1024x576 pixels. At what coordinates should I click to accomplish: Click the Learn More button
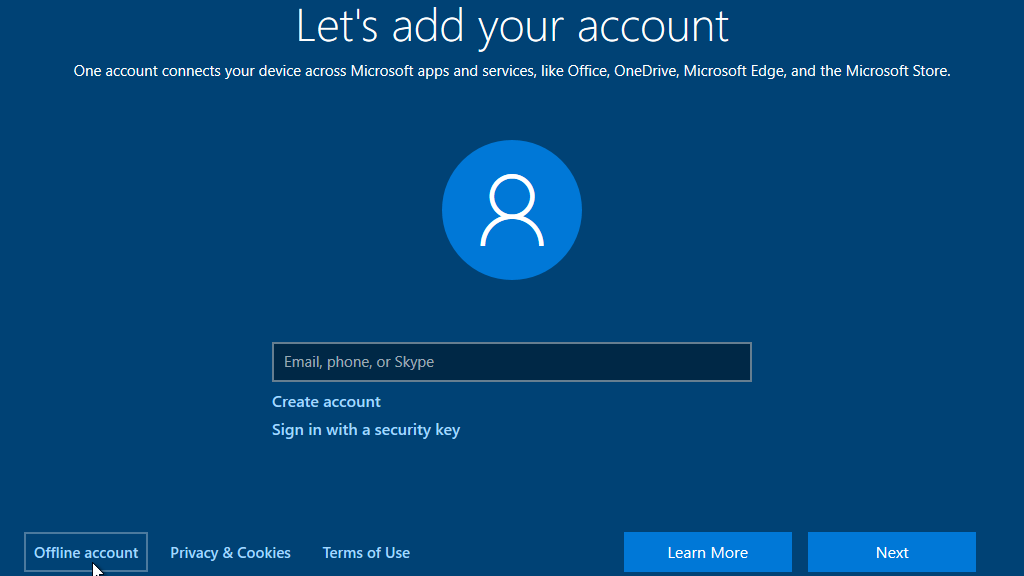click(x=708, y=552)
